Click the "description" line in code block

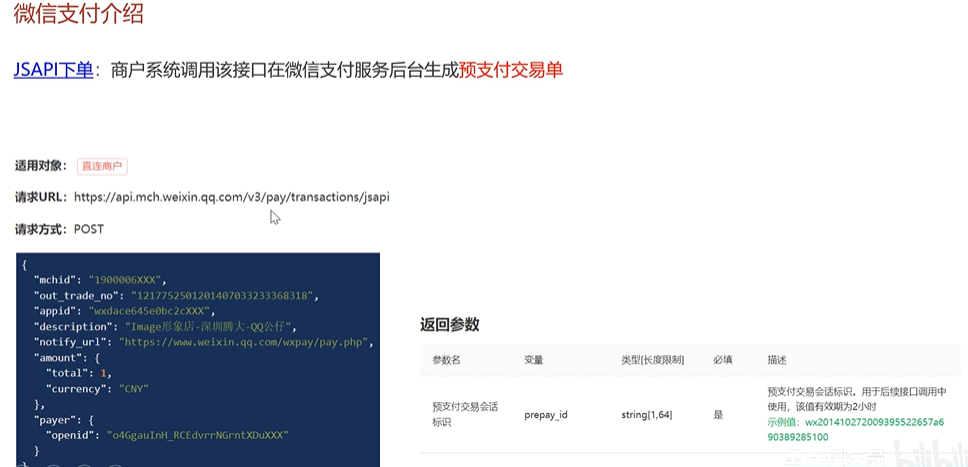(x=167, y=327)
